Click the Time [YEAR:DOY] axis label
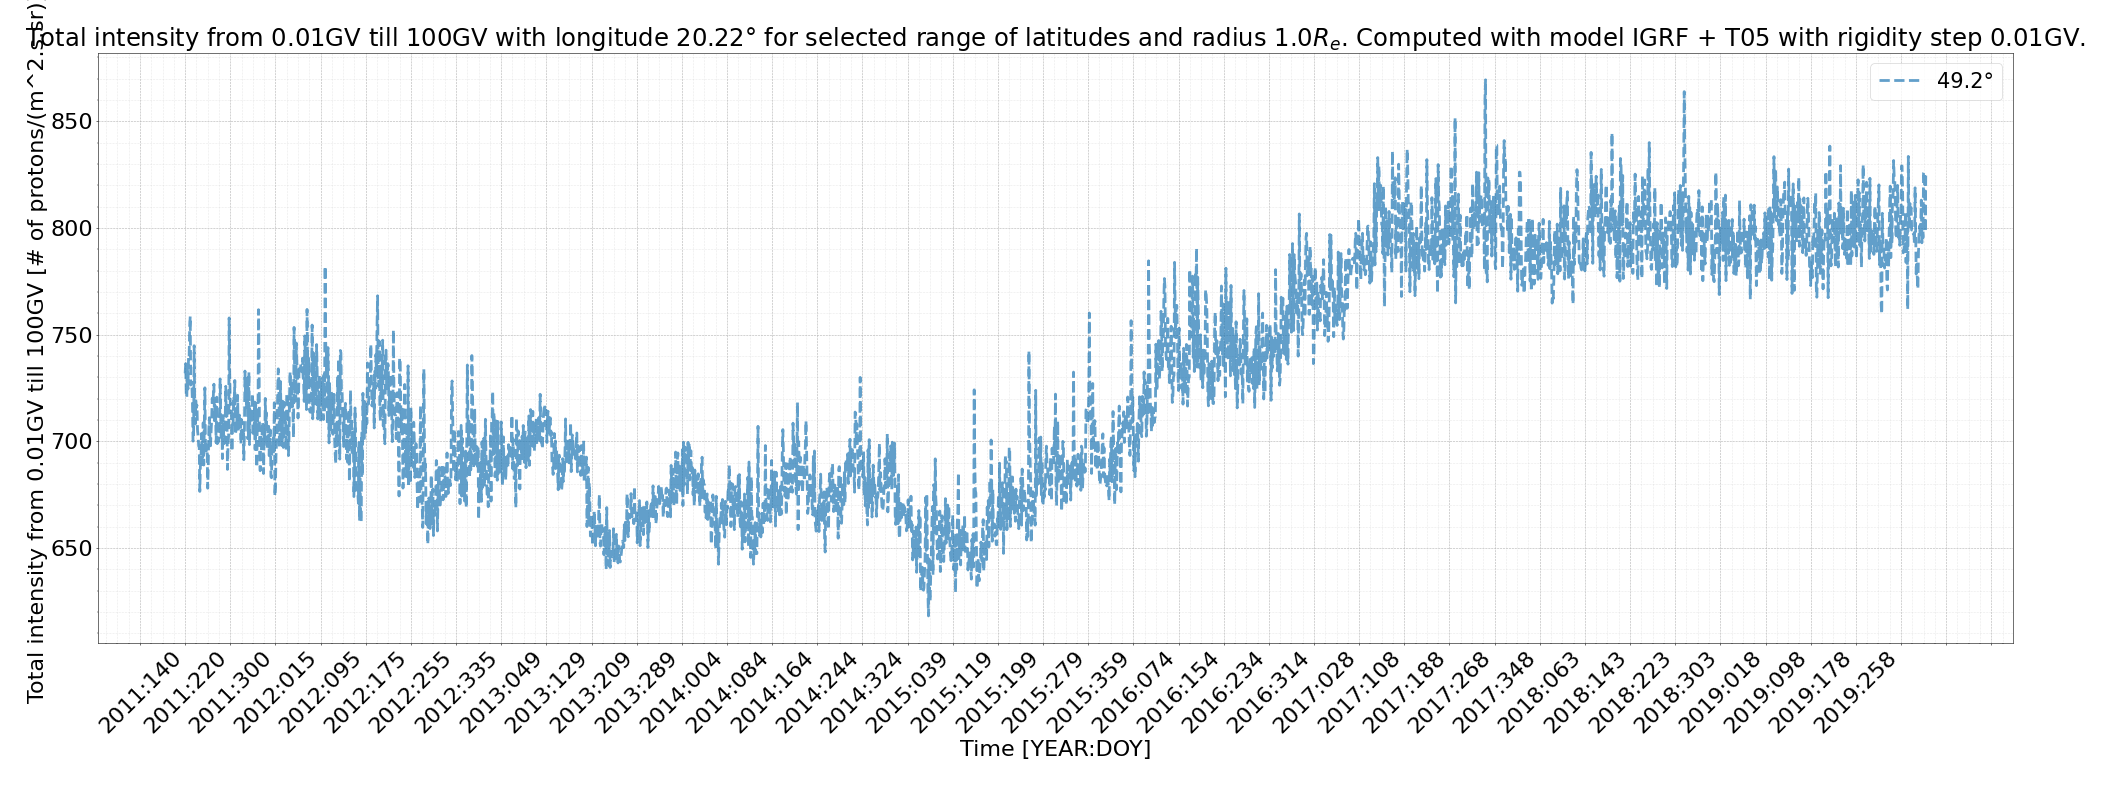This screenshot has height=785, width=2110. pyautogui.click(x=1055, y=749)
